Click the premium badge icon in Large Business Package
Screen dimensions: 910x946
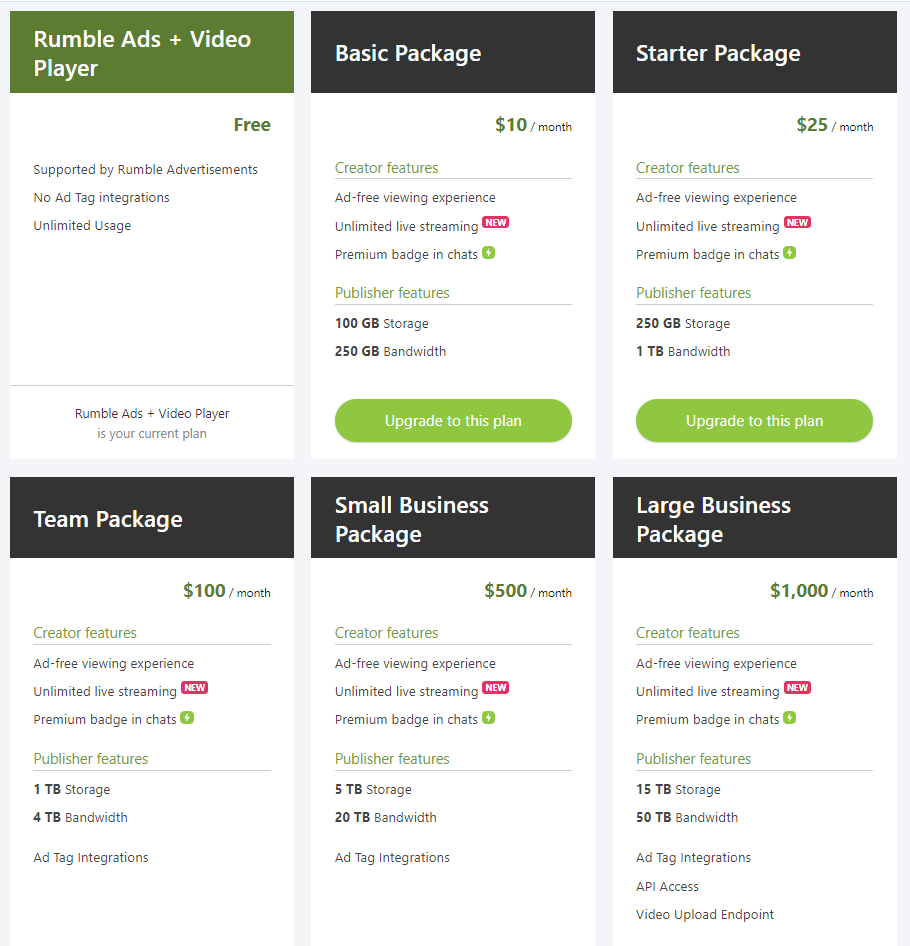pyautogui.click(x=790, y=717)
